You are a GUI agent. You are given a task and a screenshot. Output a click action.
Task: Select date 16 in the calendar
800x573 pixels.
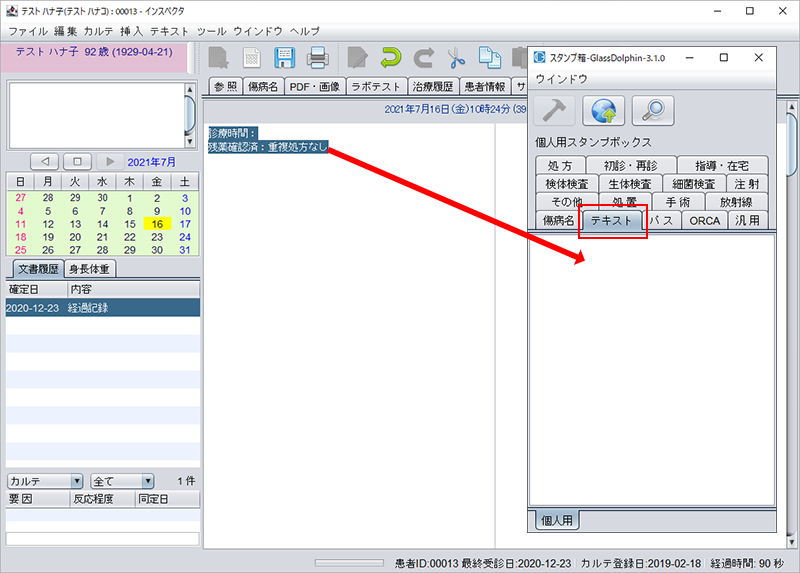pyautogui.click(x=156, y=224)
